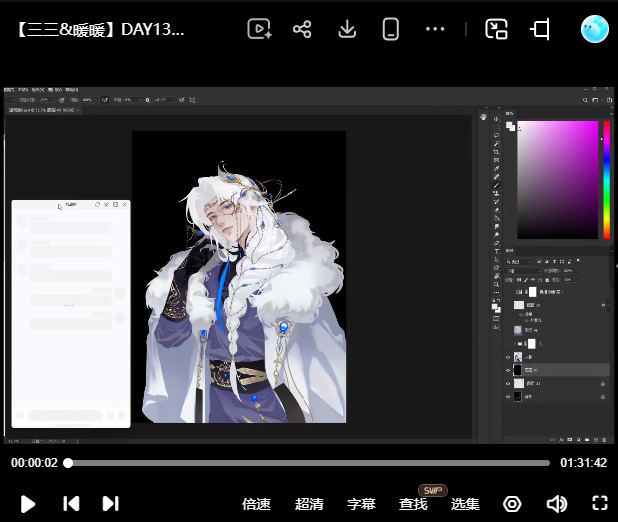The image size is (618, 522).
Task: Click the speaker volume icon
Action: click(557, 504)
